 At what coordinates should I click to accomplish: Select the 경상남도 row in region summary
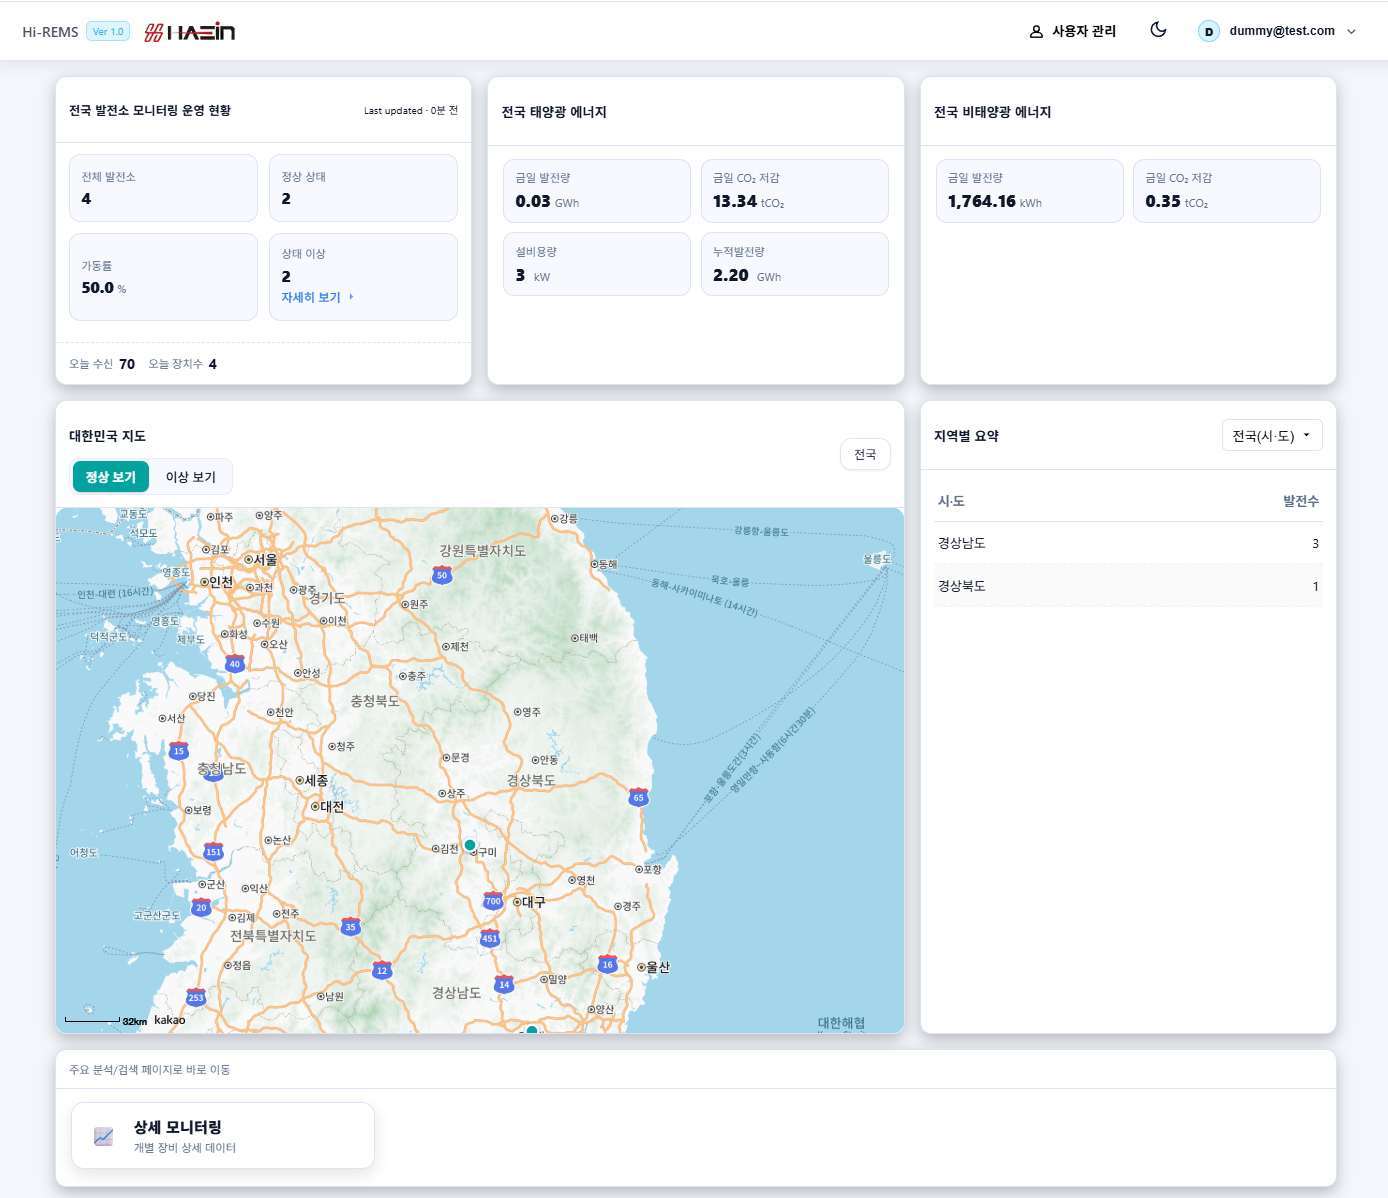tap(1128, 543)
